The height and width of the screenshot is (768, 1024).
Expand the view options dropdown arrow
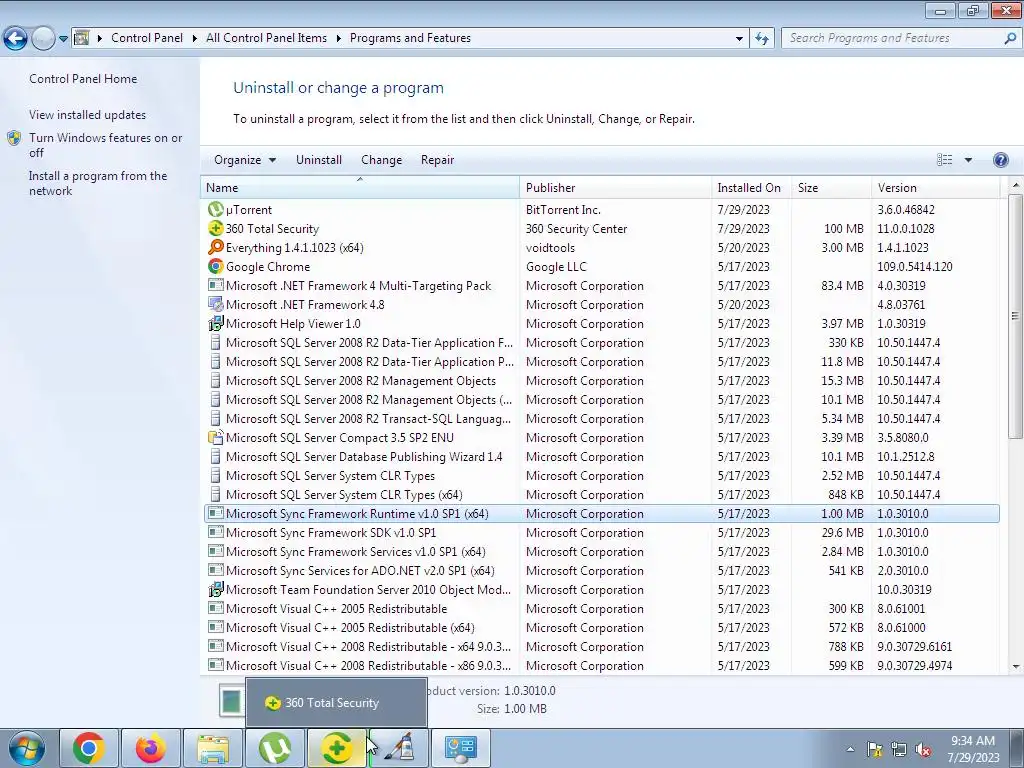[x=968, y=160]
